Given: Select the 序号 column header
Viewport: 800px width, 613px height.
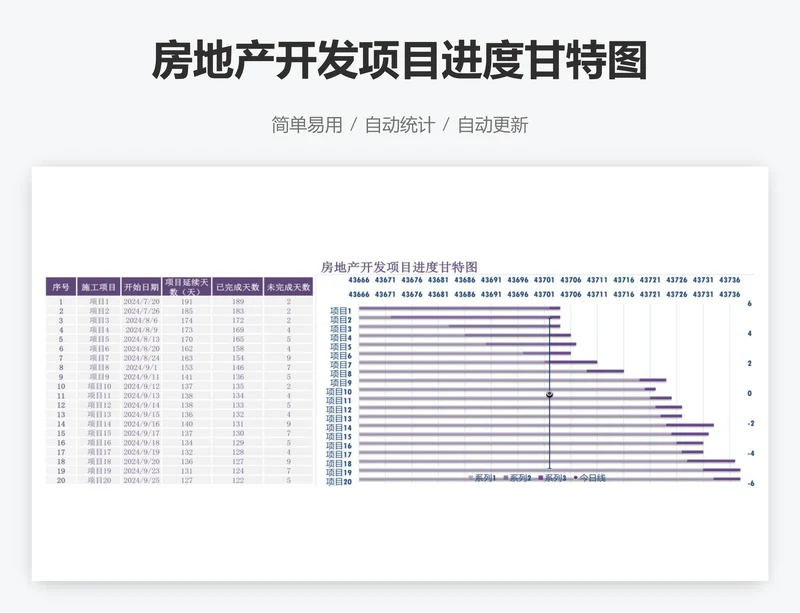Looking at the screenshot, I should pos(61,287).
